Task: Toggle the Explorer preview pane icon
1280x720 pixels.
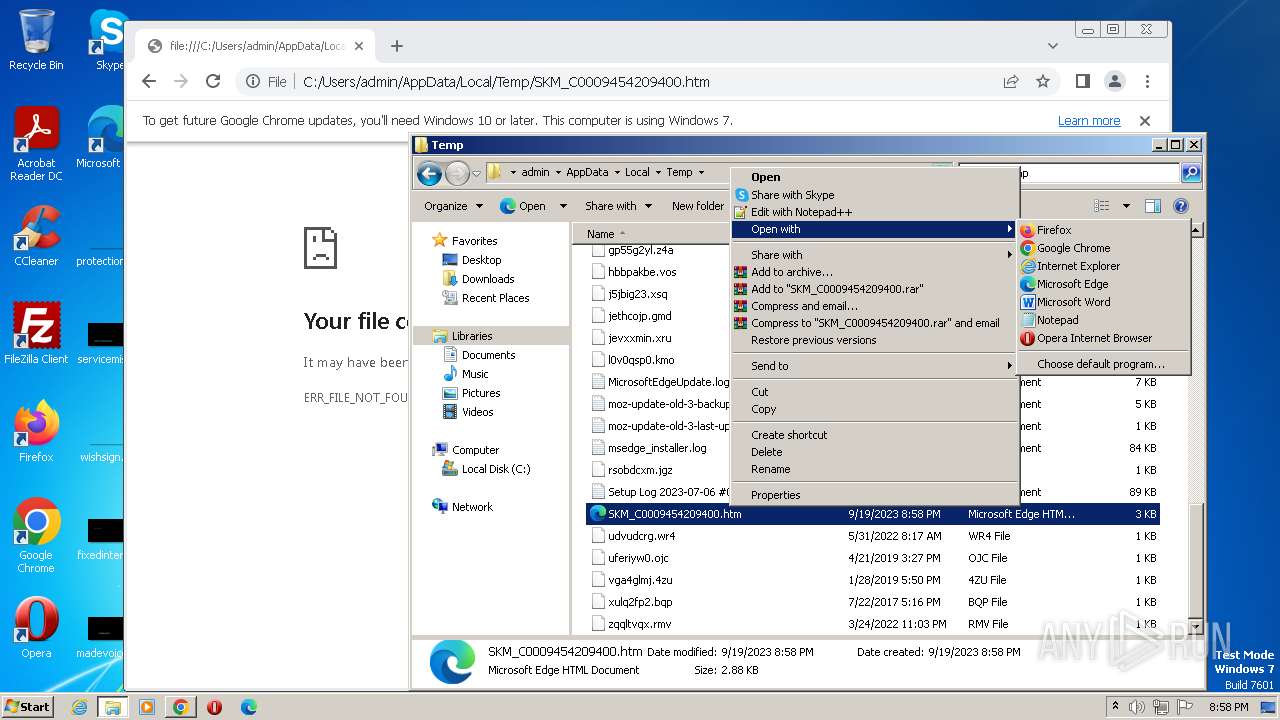Action: pos(1153,206)
